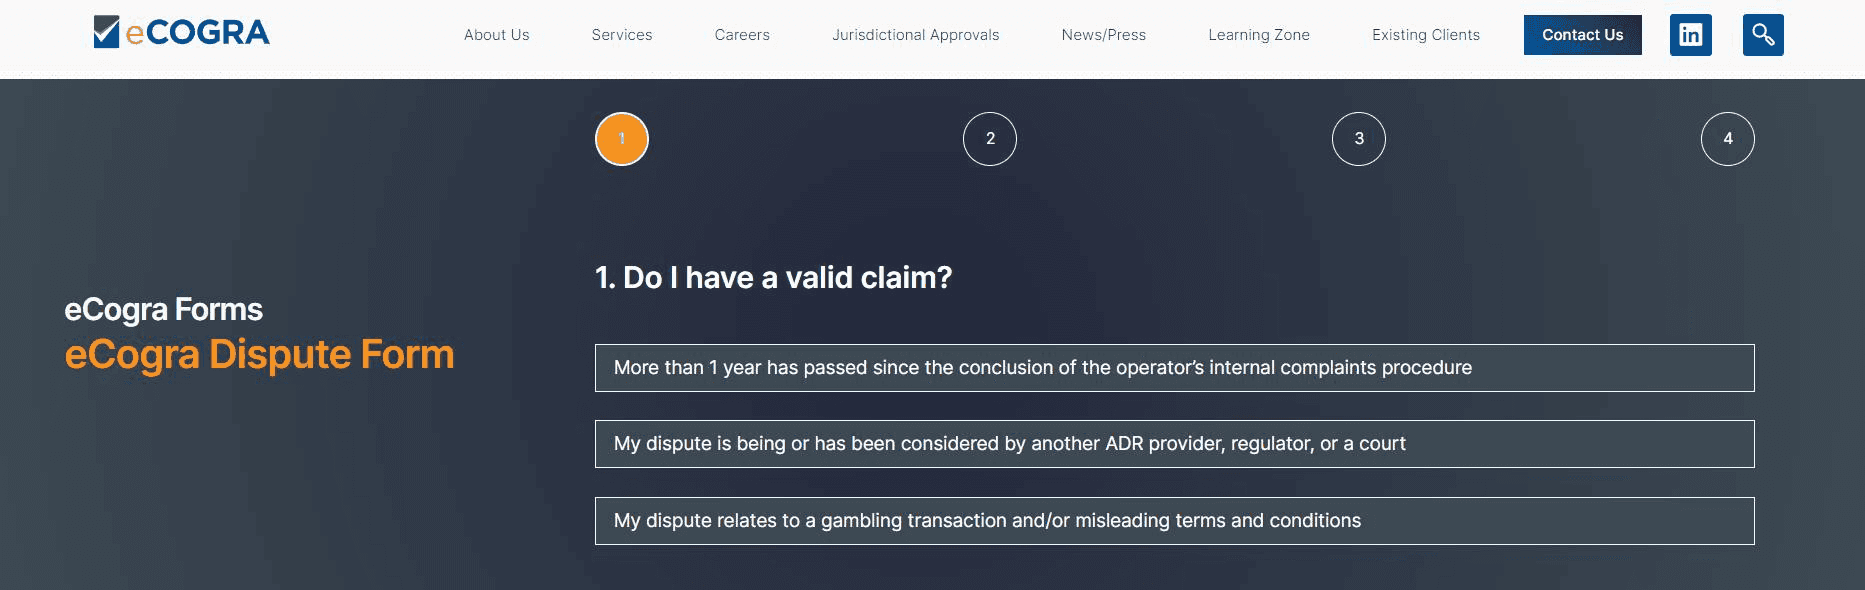1865x590 pixels.
Task: Open the Careers page
Action: (x=742, y=35)
